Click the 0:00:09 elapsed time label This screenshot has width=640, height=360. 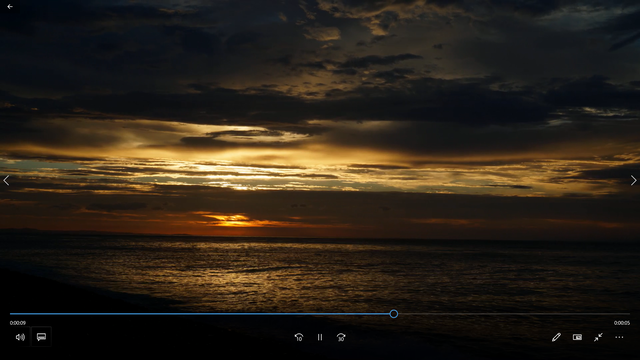tap(18, 323)
